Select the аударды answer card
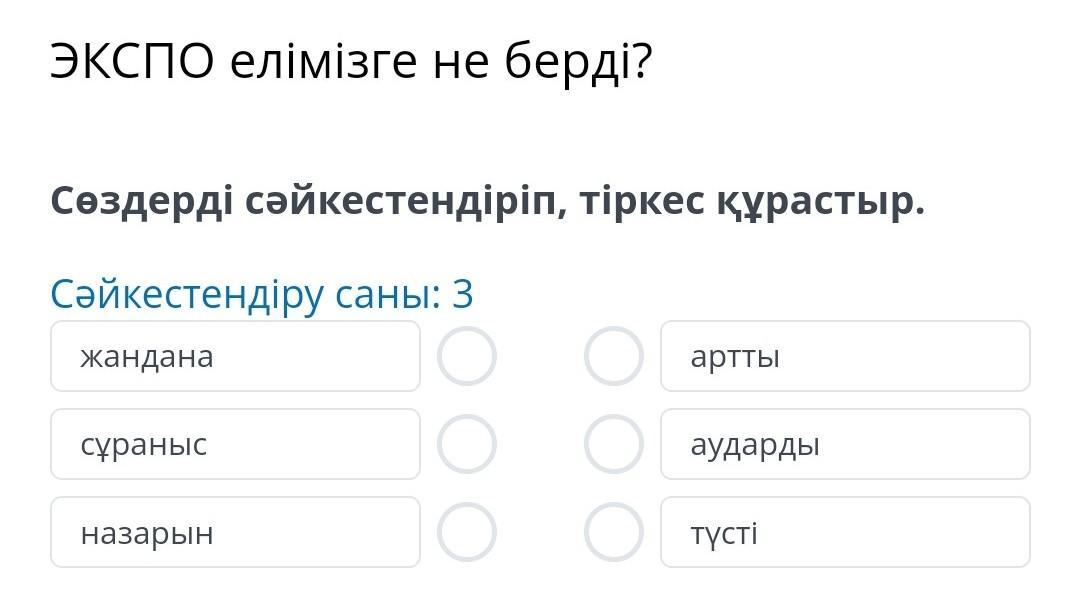1071x613 pixels. tap(845, 445)
